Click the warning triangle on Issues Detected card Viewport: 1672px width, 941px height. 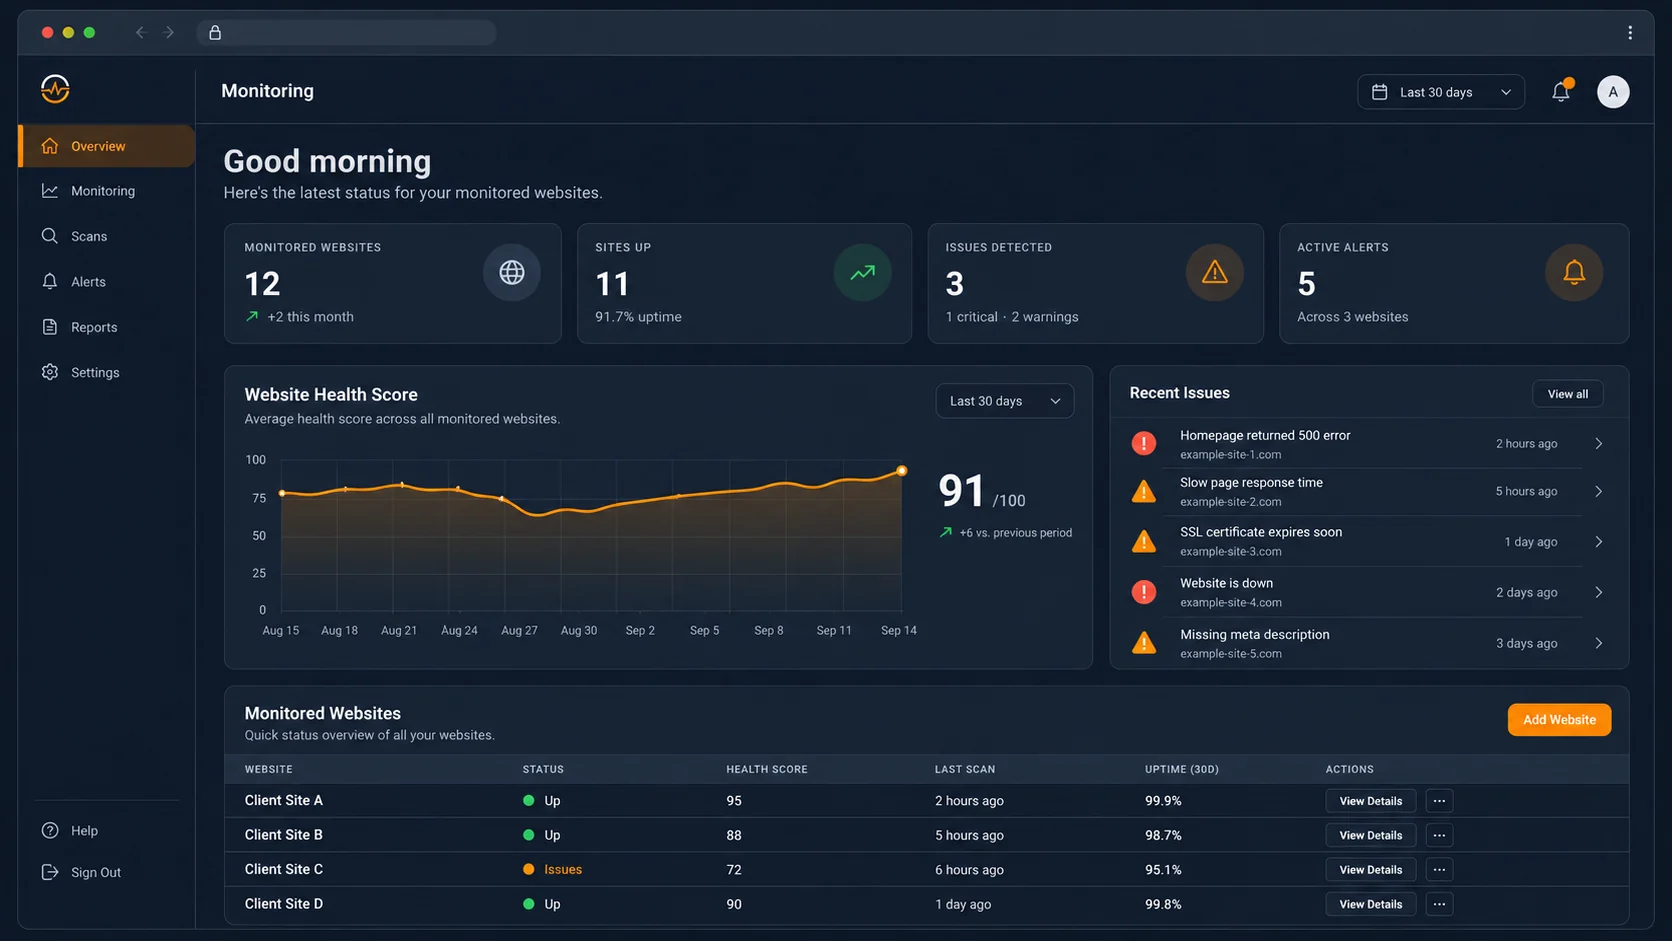tap(1214, 272)
